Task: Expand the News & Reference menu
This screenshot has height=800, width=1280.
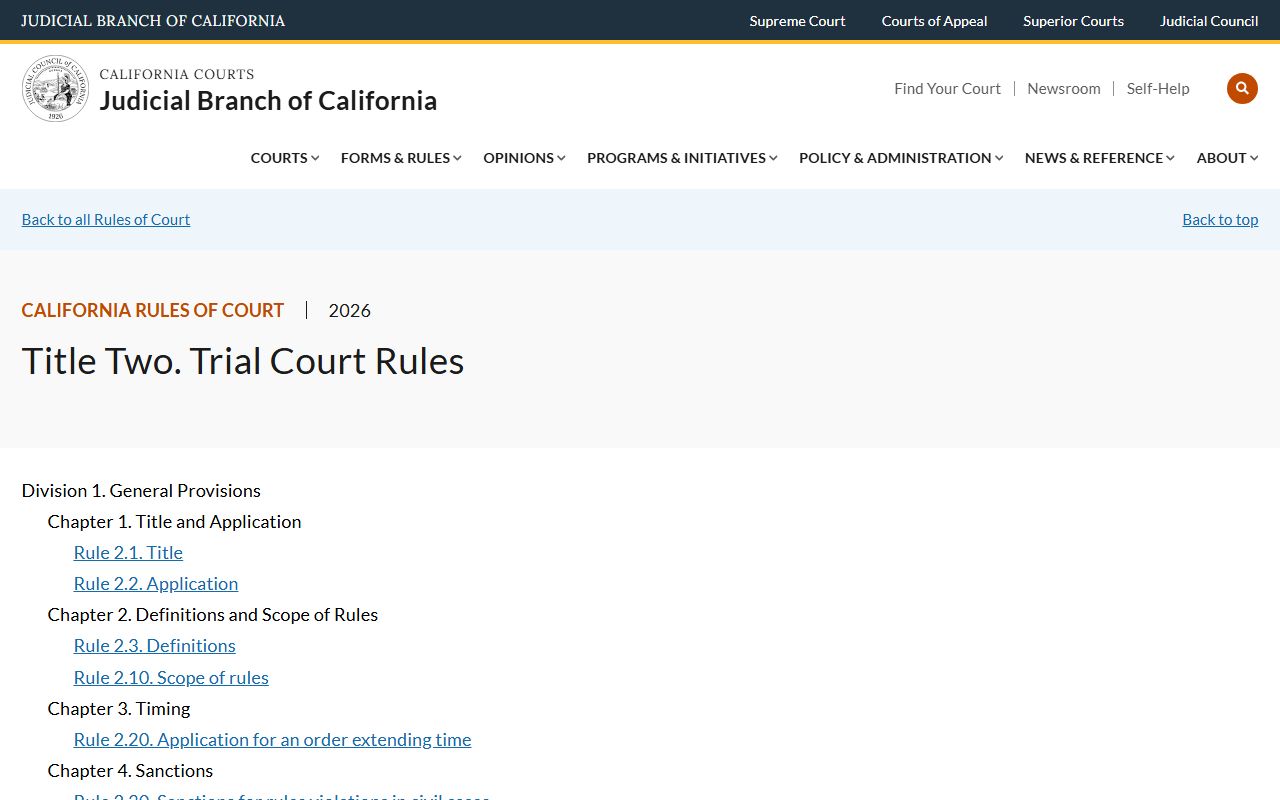Action: tap(1100, 158)
